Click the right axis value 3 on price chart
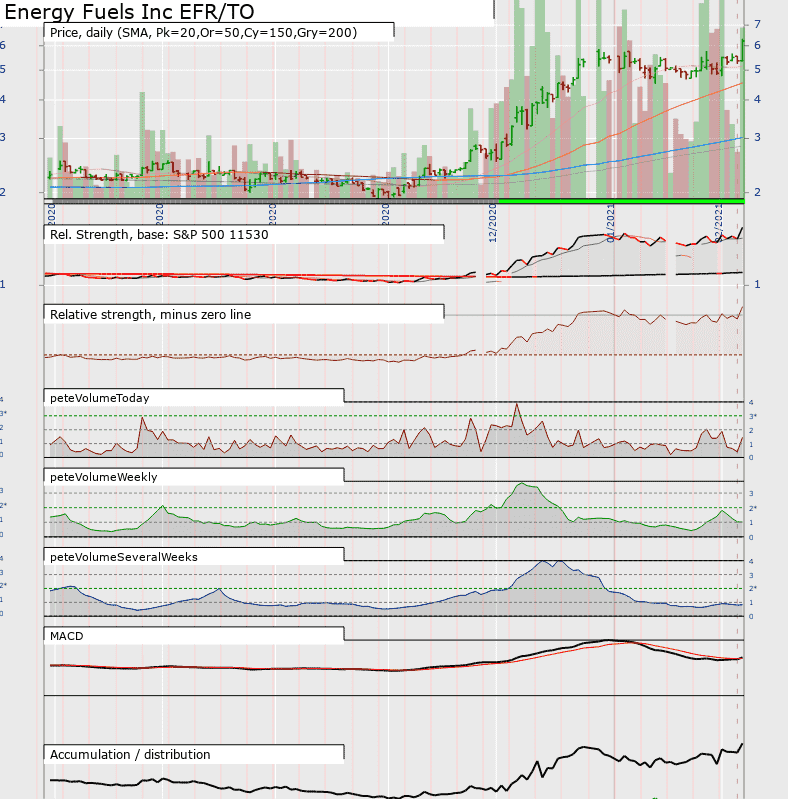Viewport: 788px width, 799px height. (757, 137)
